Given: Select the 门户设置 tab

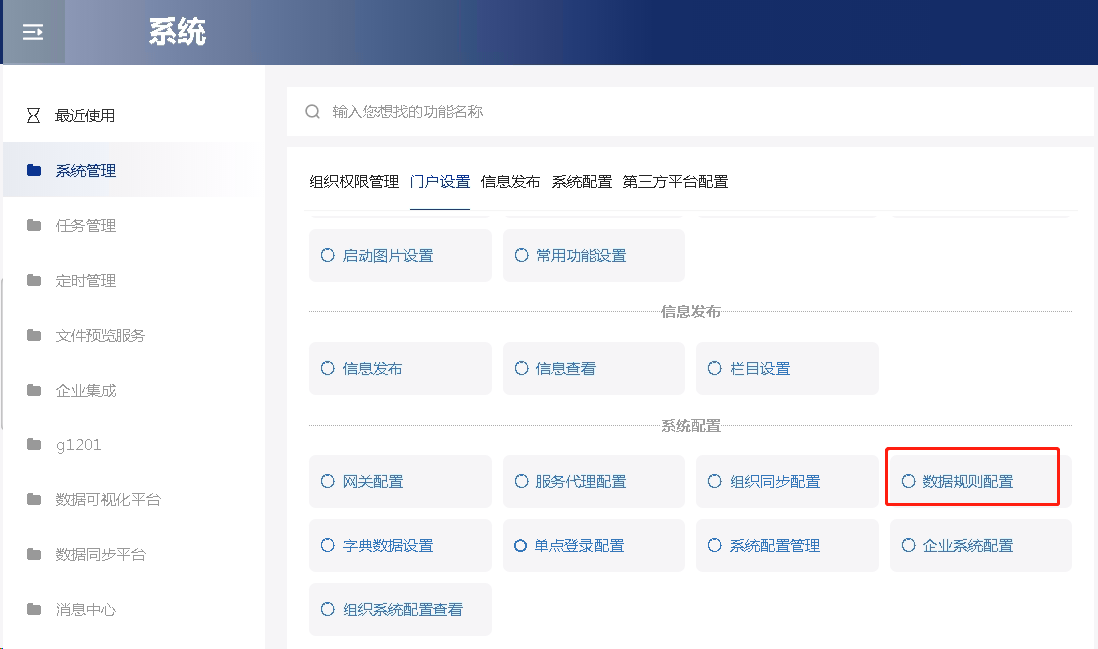Looking at the screenshot, I should [440, 182].
